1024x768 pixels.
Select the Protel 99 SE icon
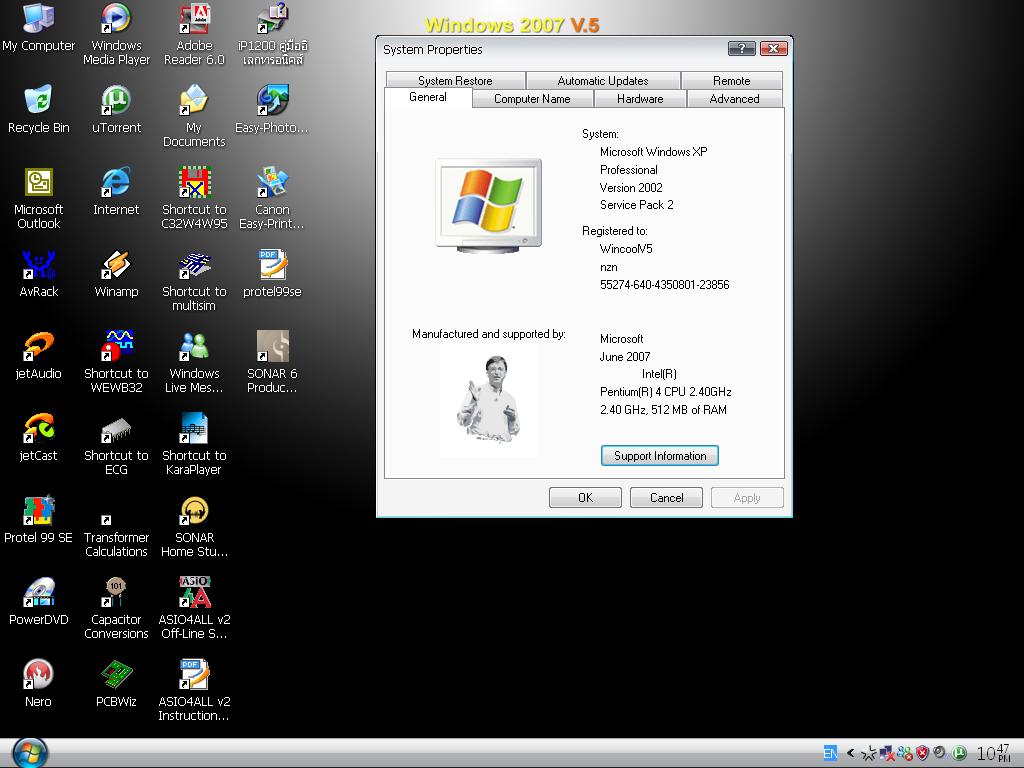(x=39, y=520)
